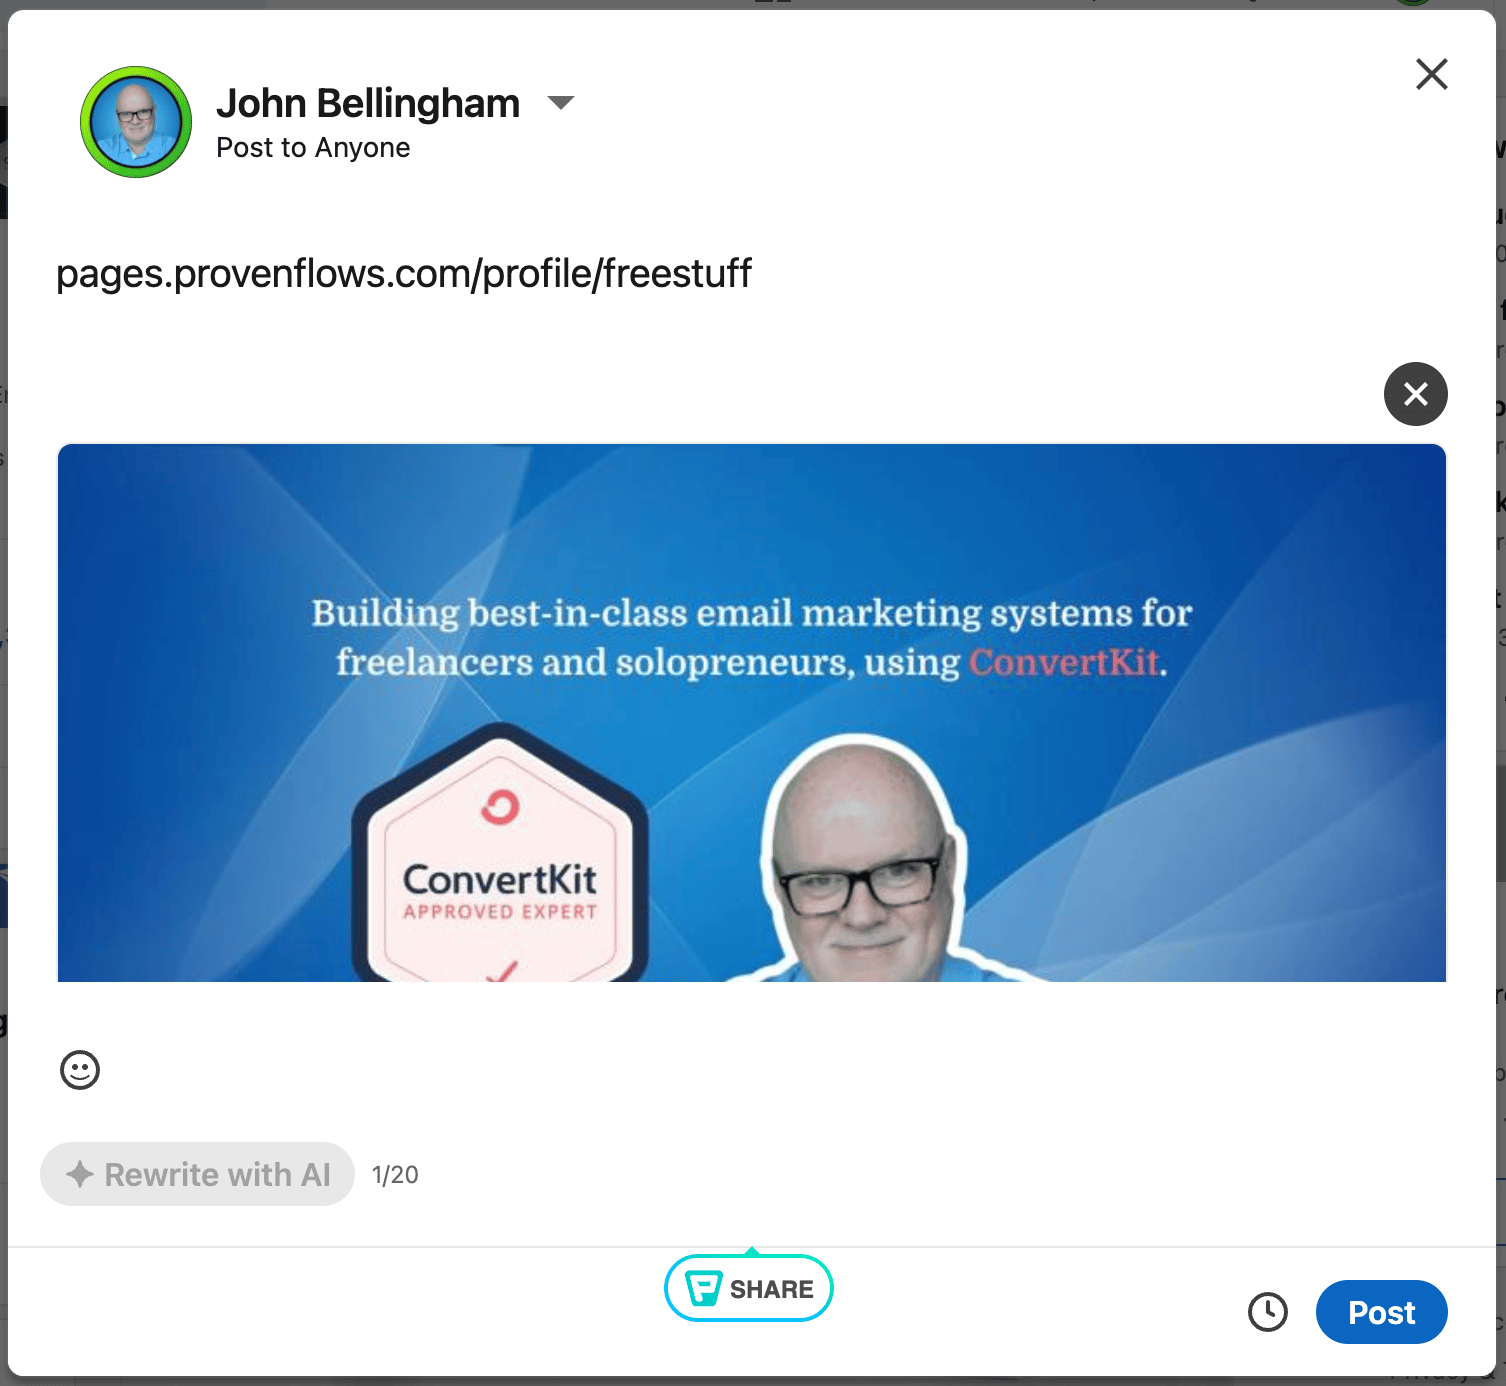Click the sparkle icon in Rewrite with AI
This screenshot has height=1386, width=1506.
pyautogui.click(x=80, y=1174)
